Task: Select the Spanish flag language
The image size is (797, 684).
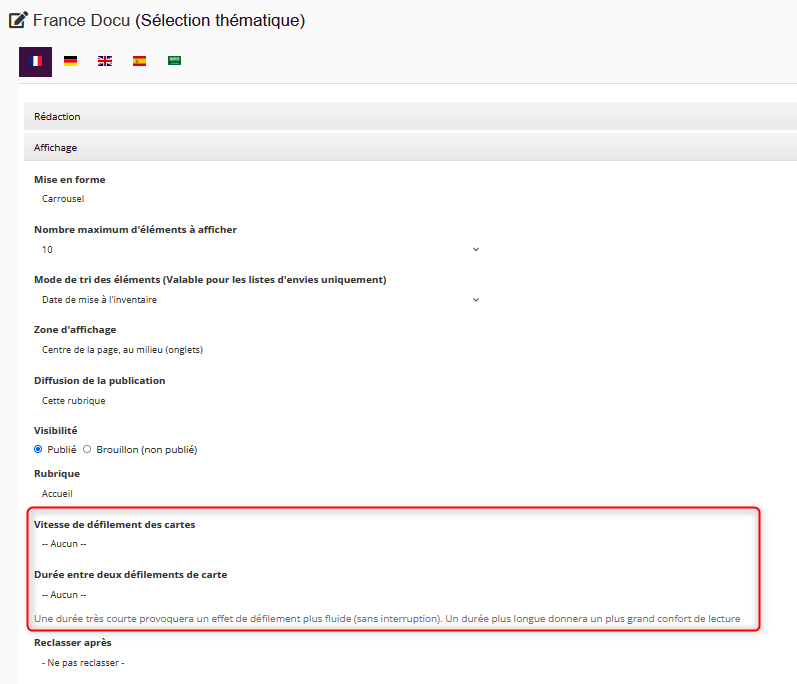Action: 139,61
